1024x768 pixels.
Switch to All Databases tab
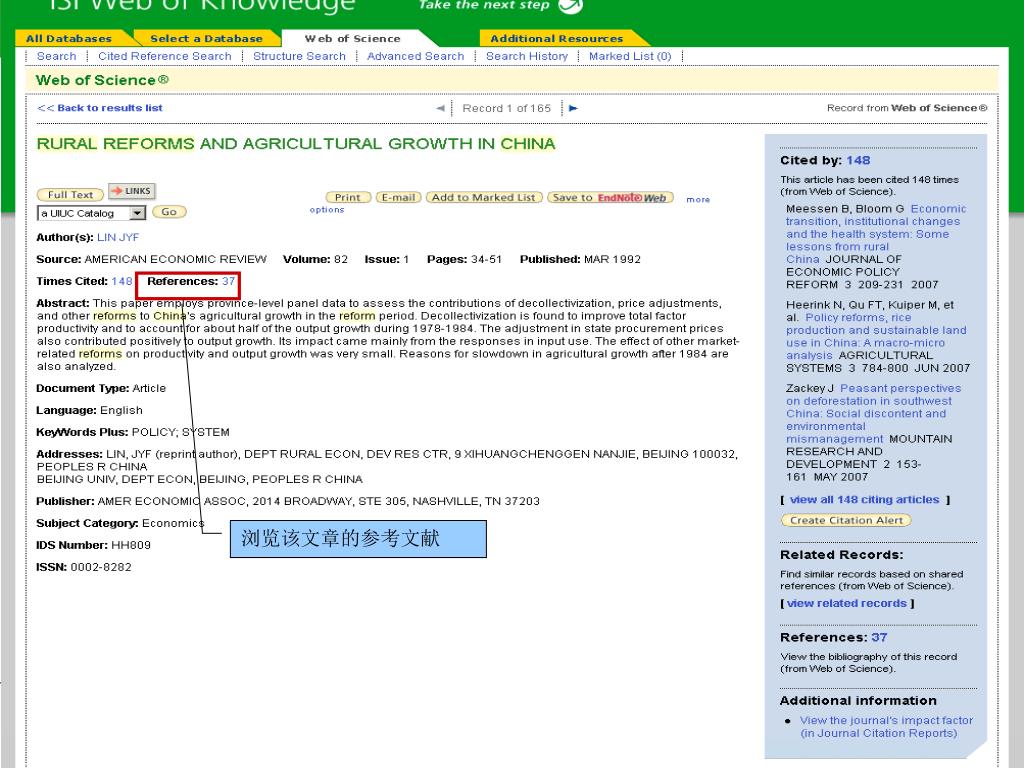pos(69,39)
